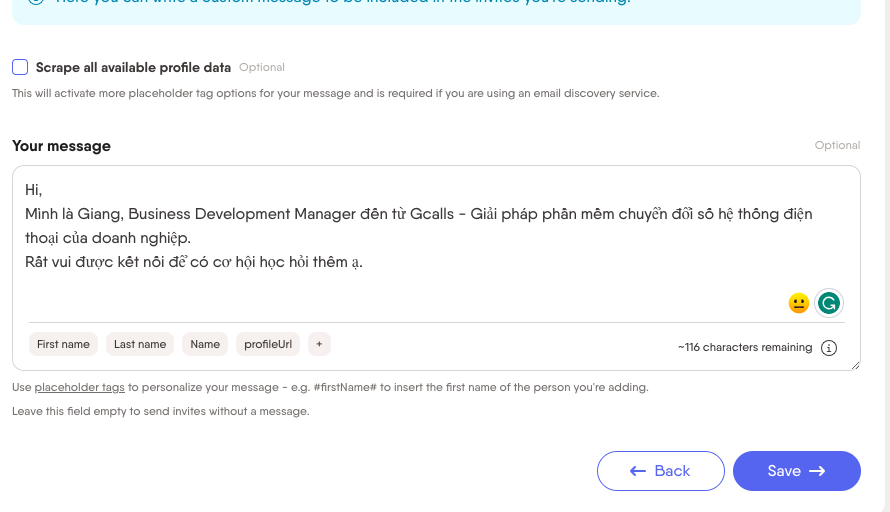Enable Scrape all available profile data checkbox
Image resolution: width=890 pixels, height=512 pixels.
[x=20, y=67]
